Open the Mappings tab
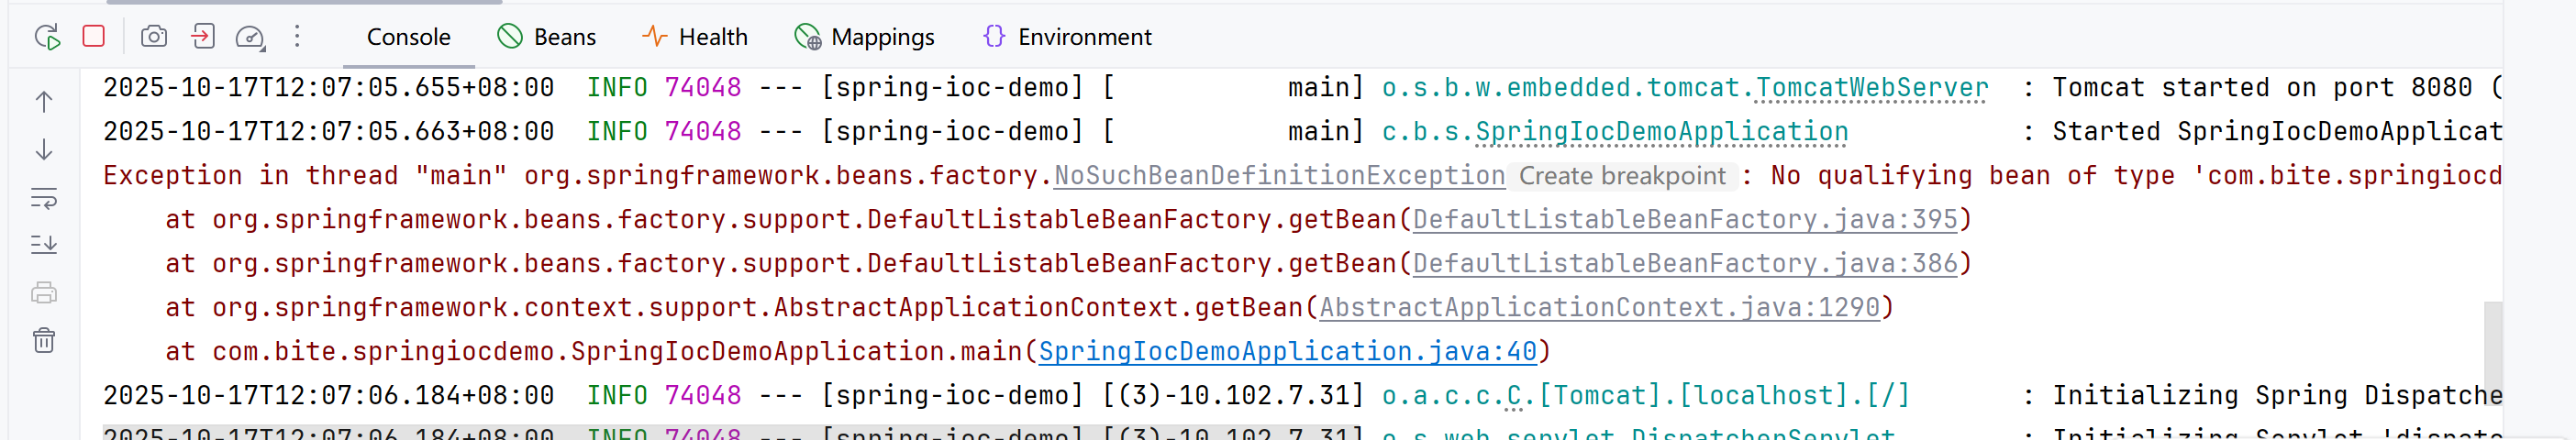Image resolution: width=2576 pixels, height=440 pixels. (865, 37)
